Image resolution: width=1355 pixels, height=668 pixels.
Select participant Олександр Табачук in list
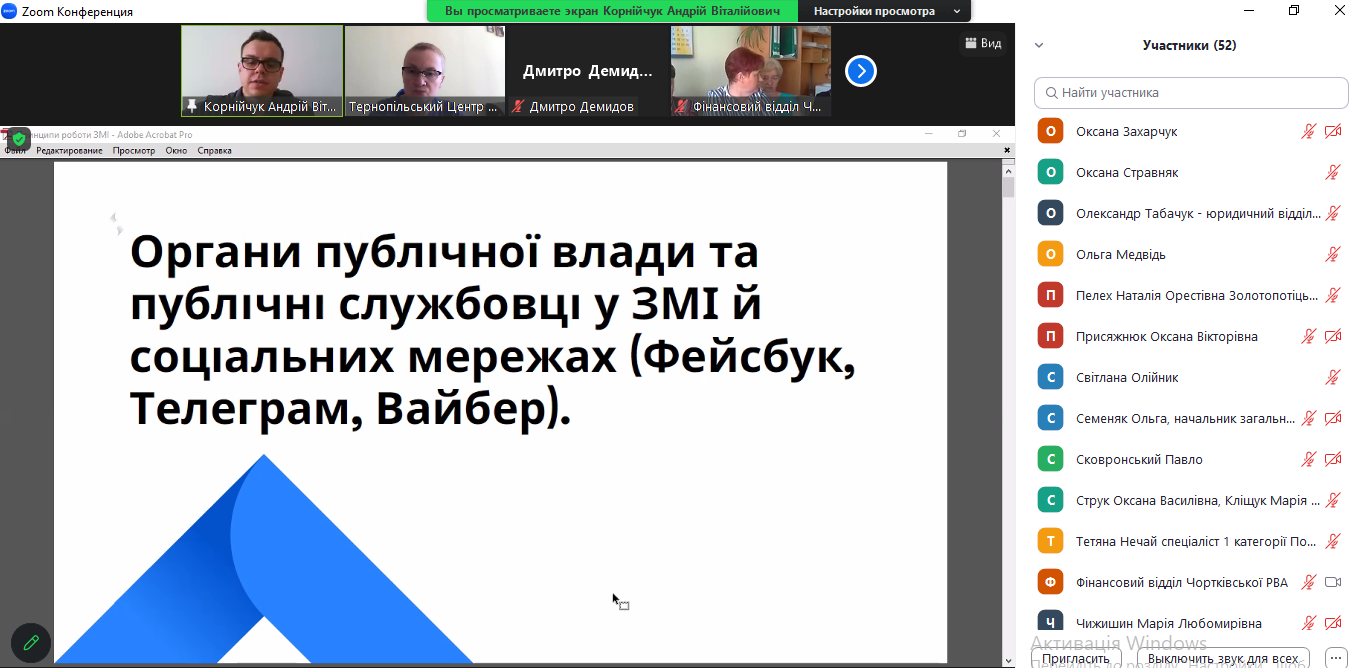point(1191,213)
